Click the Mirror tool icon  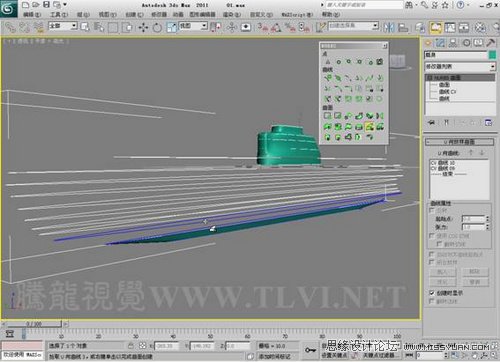389,27
